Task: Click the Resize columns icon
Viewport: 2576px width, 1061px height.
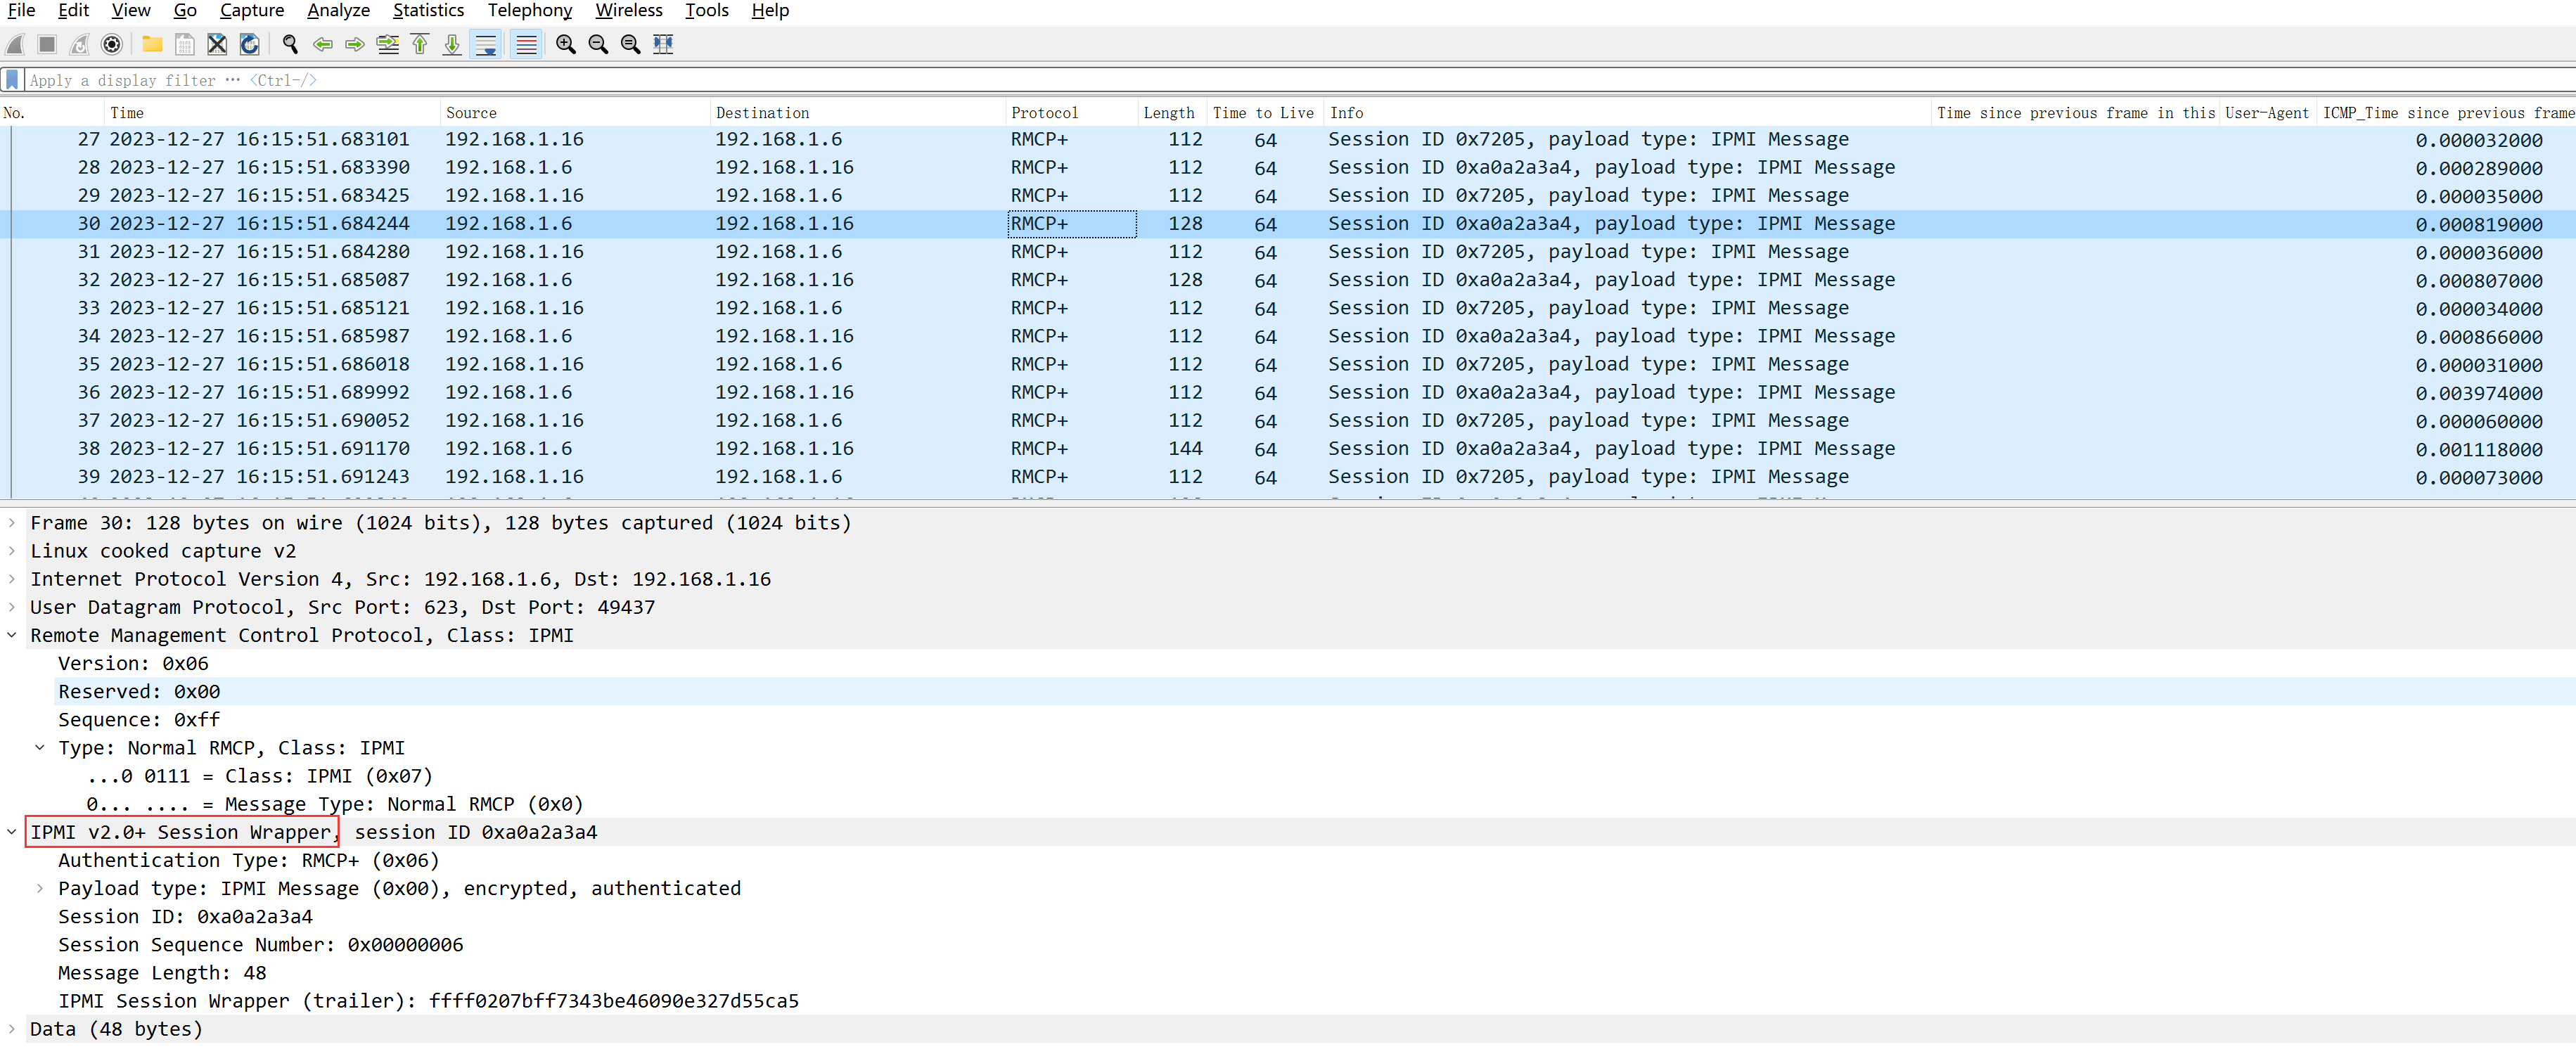Action: click(663, 44)
